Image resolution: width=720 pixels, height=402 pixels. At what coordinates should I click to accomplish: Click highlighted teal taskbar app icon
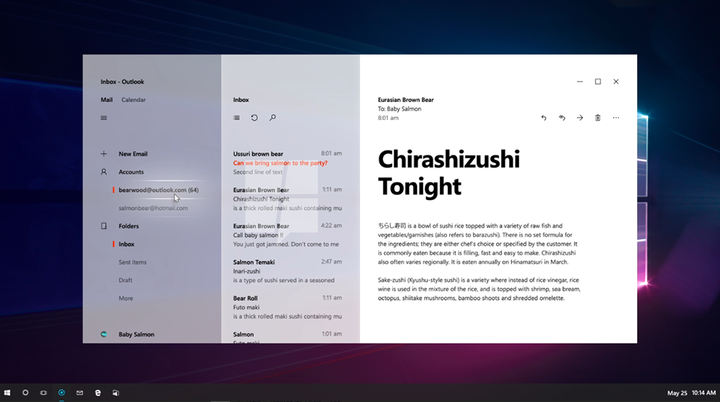pyautogui.click(x=62, y=393)
